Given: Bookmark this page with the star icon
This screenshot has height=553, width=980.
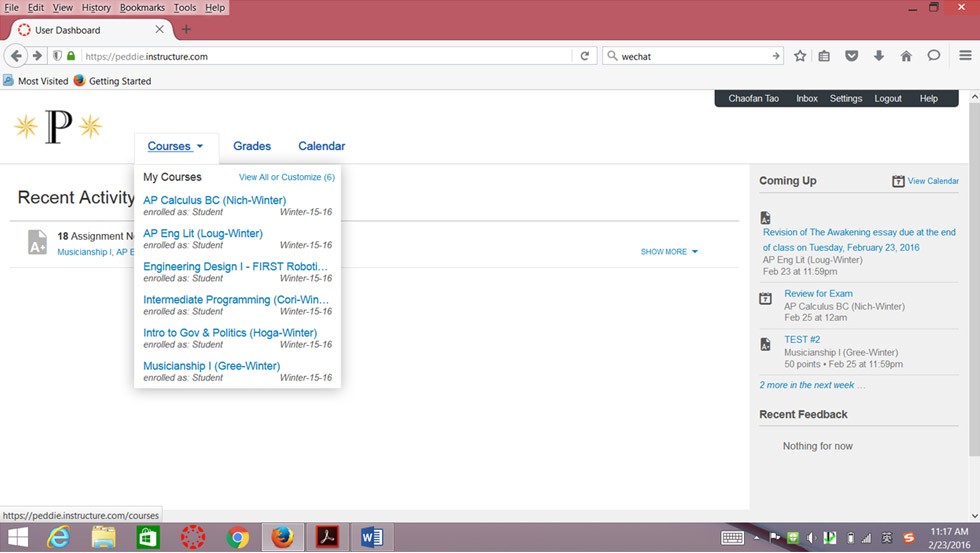Looking at the screenshot, I should (x=800, y=56).
